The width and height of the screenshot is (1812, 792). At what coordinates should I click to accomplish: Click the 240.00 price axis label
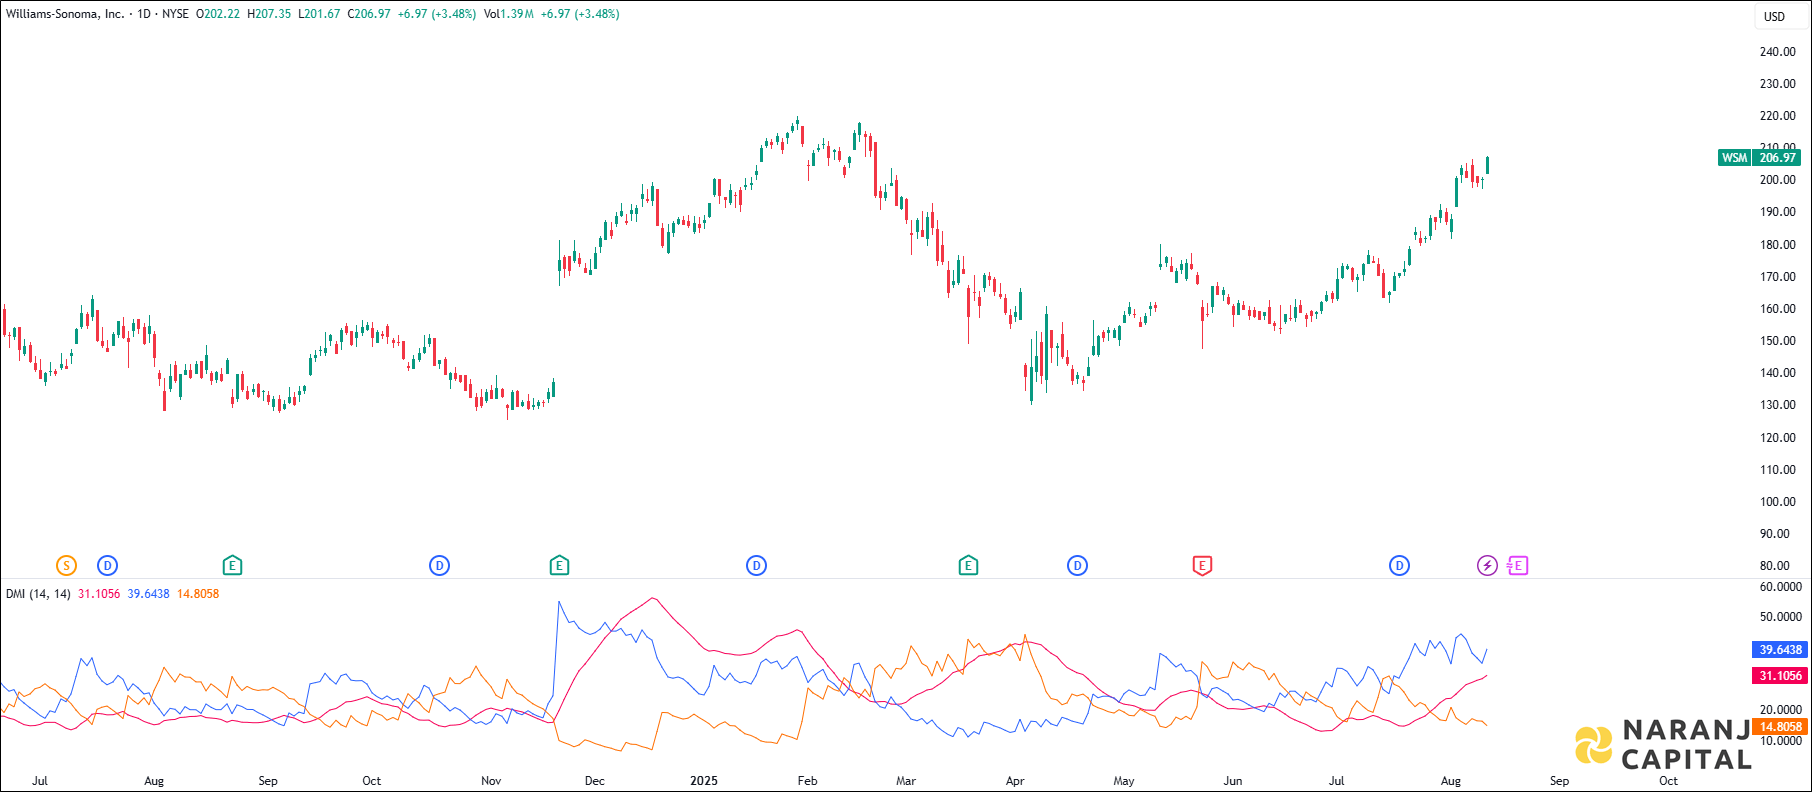coord(1778,52)
